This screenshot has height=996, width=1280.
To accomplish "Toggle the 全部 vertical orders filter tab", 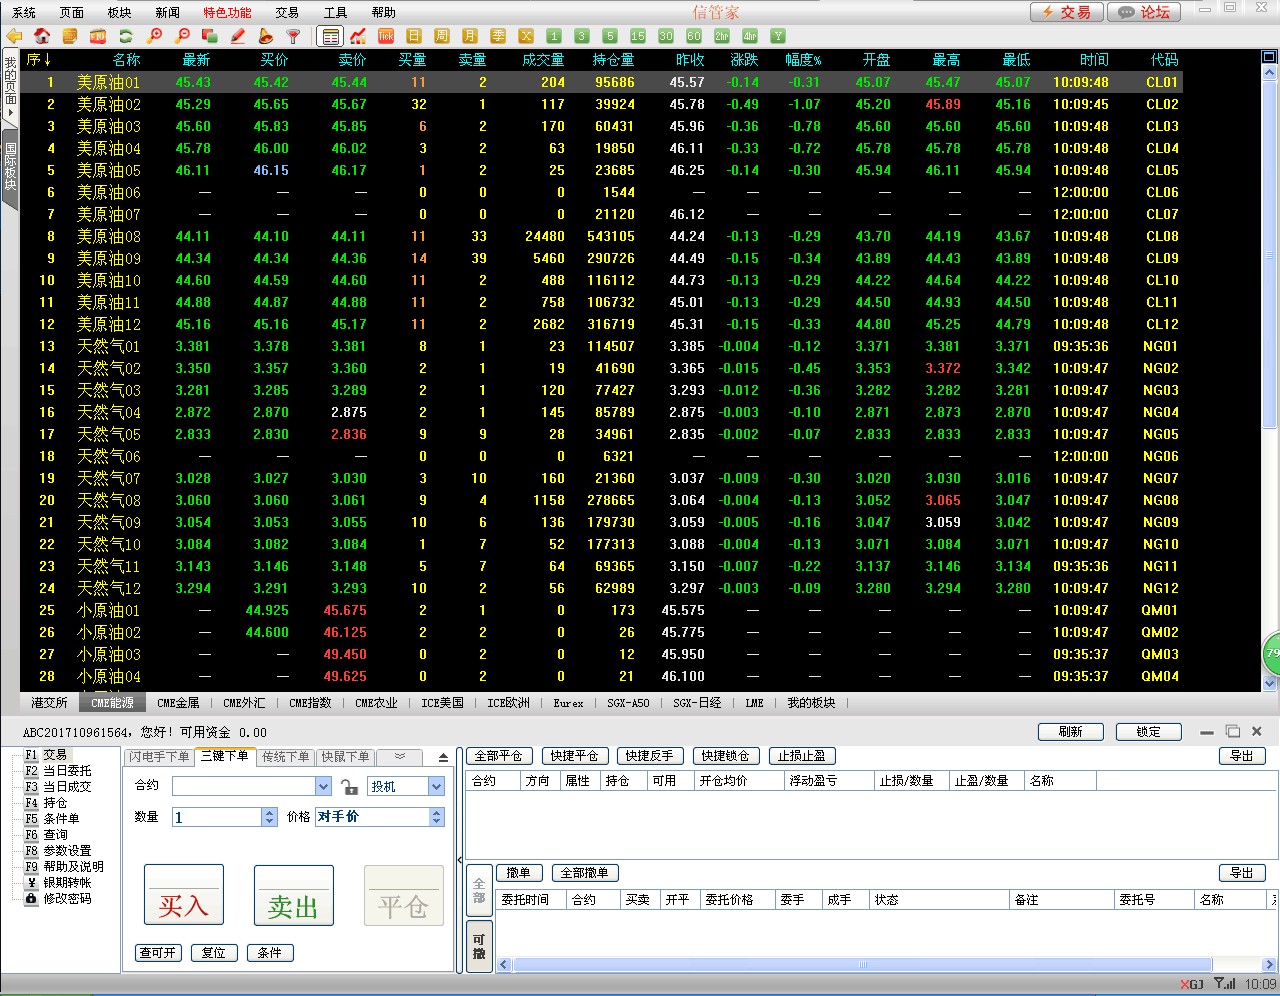I will [479, 890].
